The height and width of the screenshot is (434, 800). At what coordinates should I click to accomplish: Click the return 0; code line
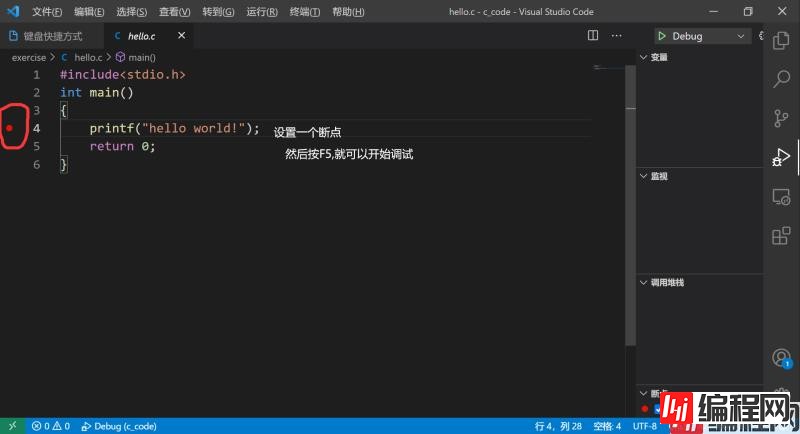coord(122,146)
